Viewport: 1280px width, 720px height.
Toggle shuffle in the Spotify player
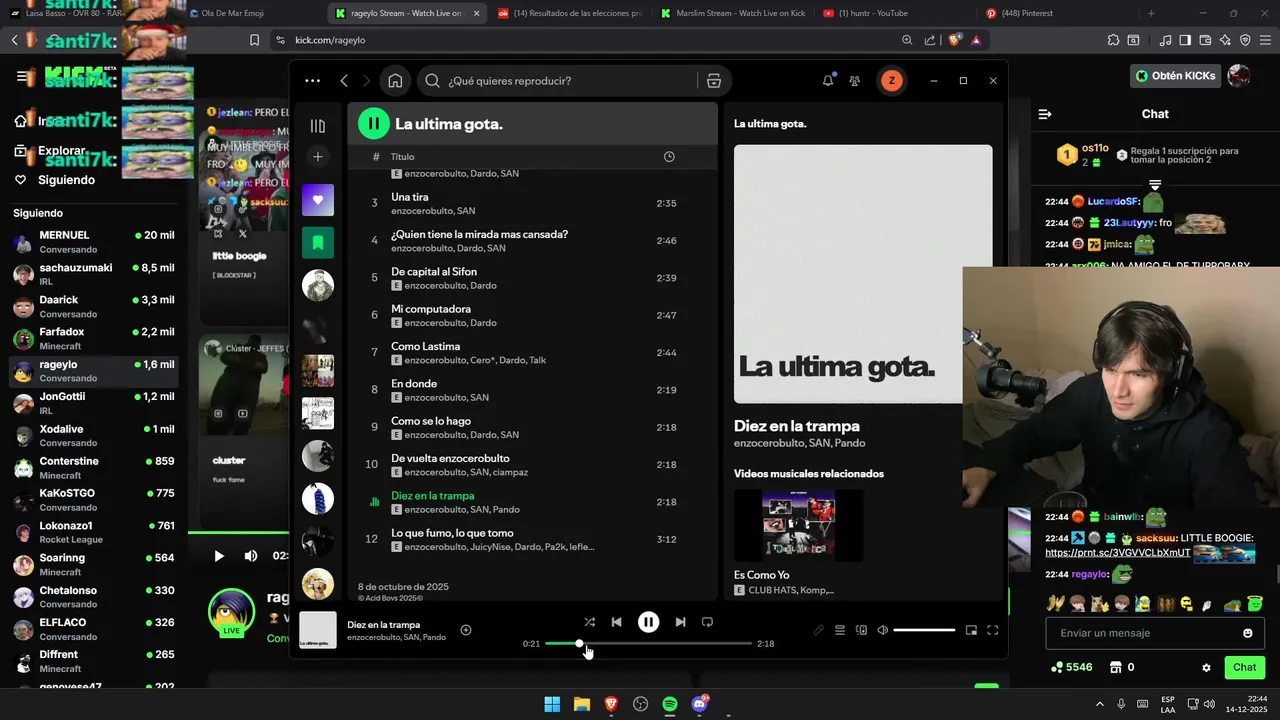589,622
